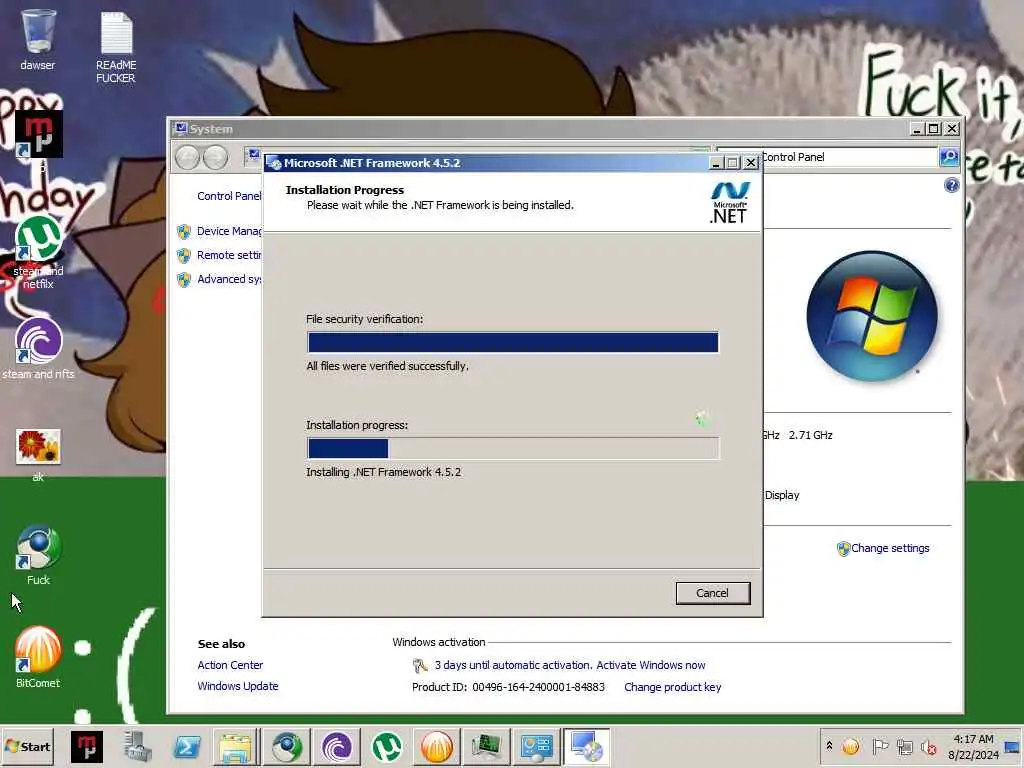Image resolution: width=1024 pixels, height=768 pixels.
Task: Click the Installation progress bar
Action: 513,449
